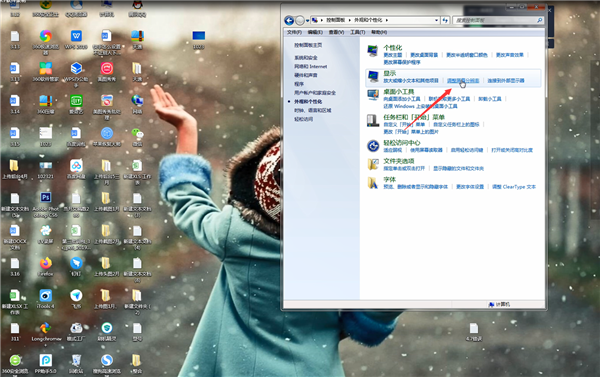This screenshot has width=600, height=377.
Task: Open the 上传前台4月 folder
Action: point(15,166)
